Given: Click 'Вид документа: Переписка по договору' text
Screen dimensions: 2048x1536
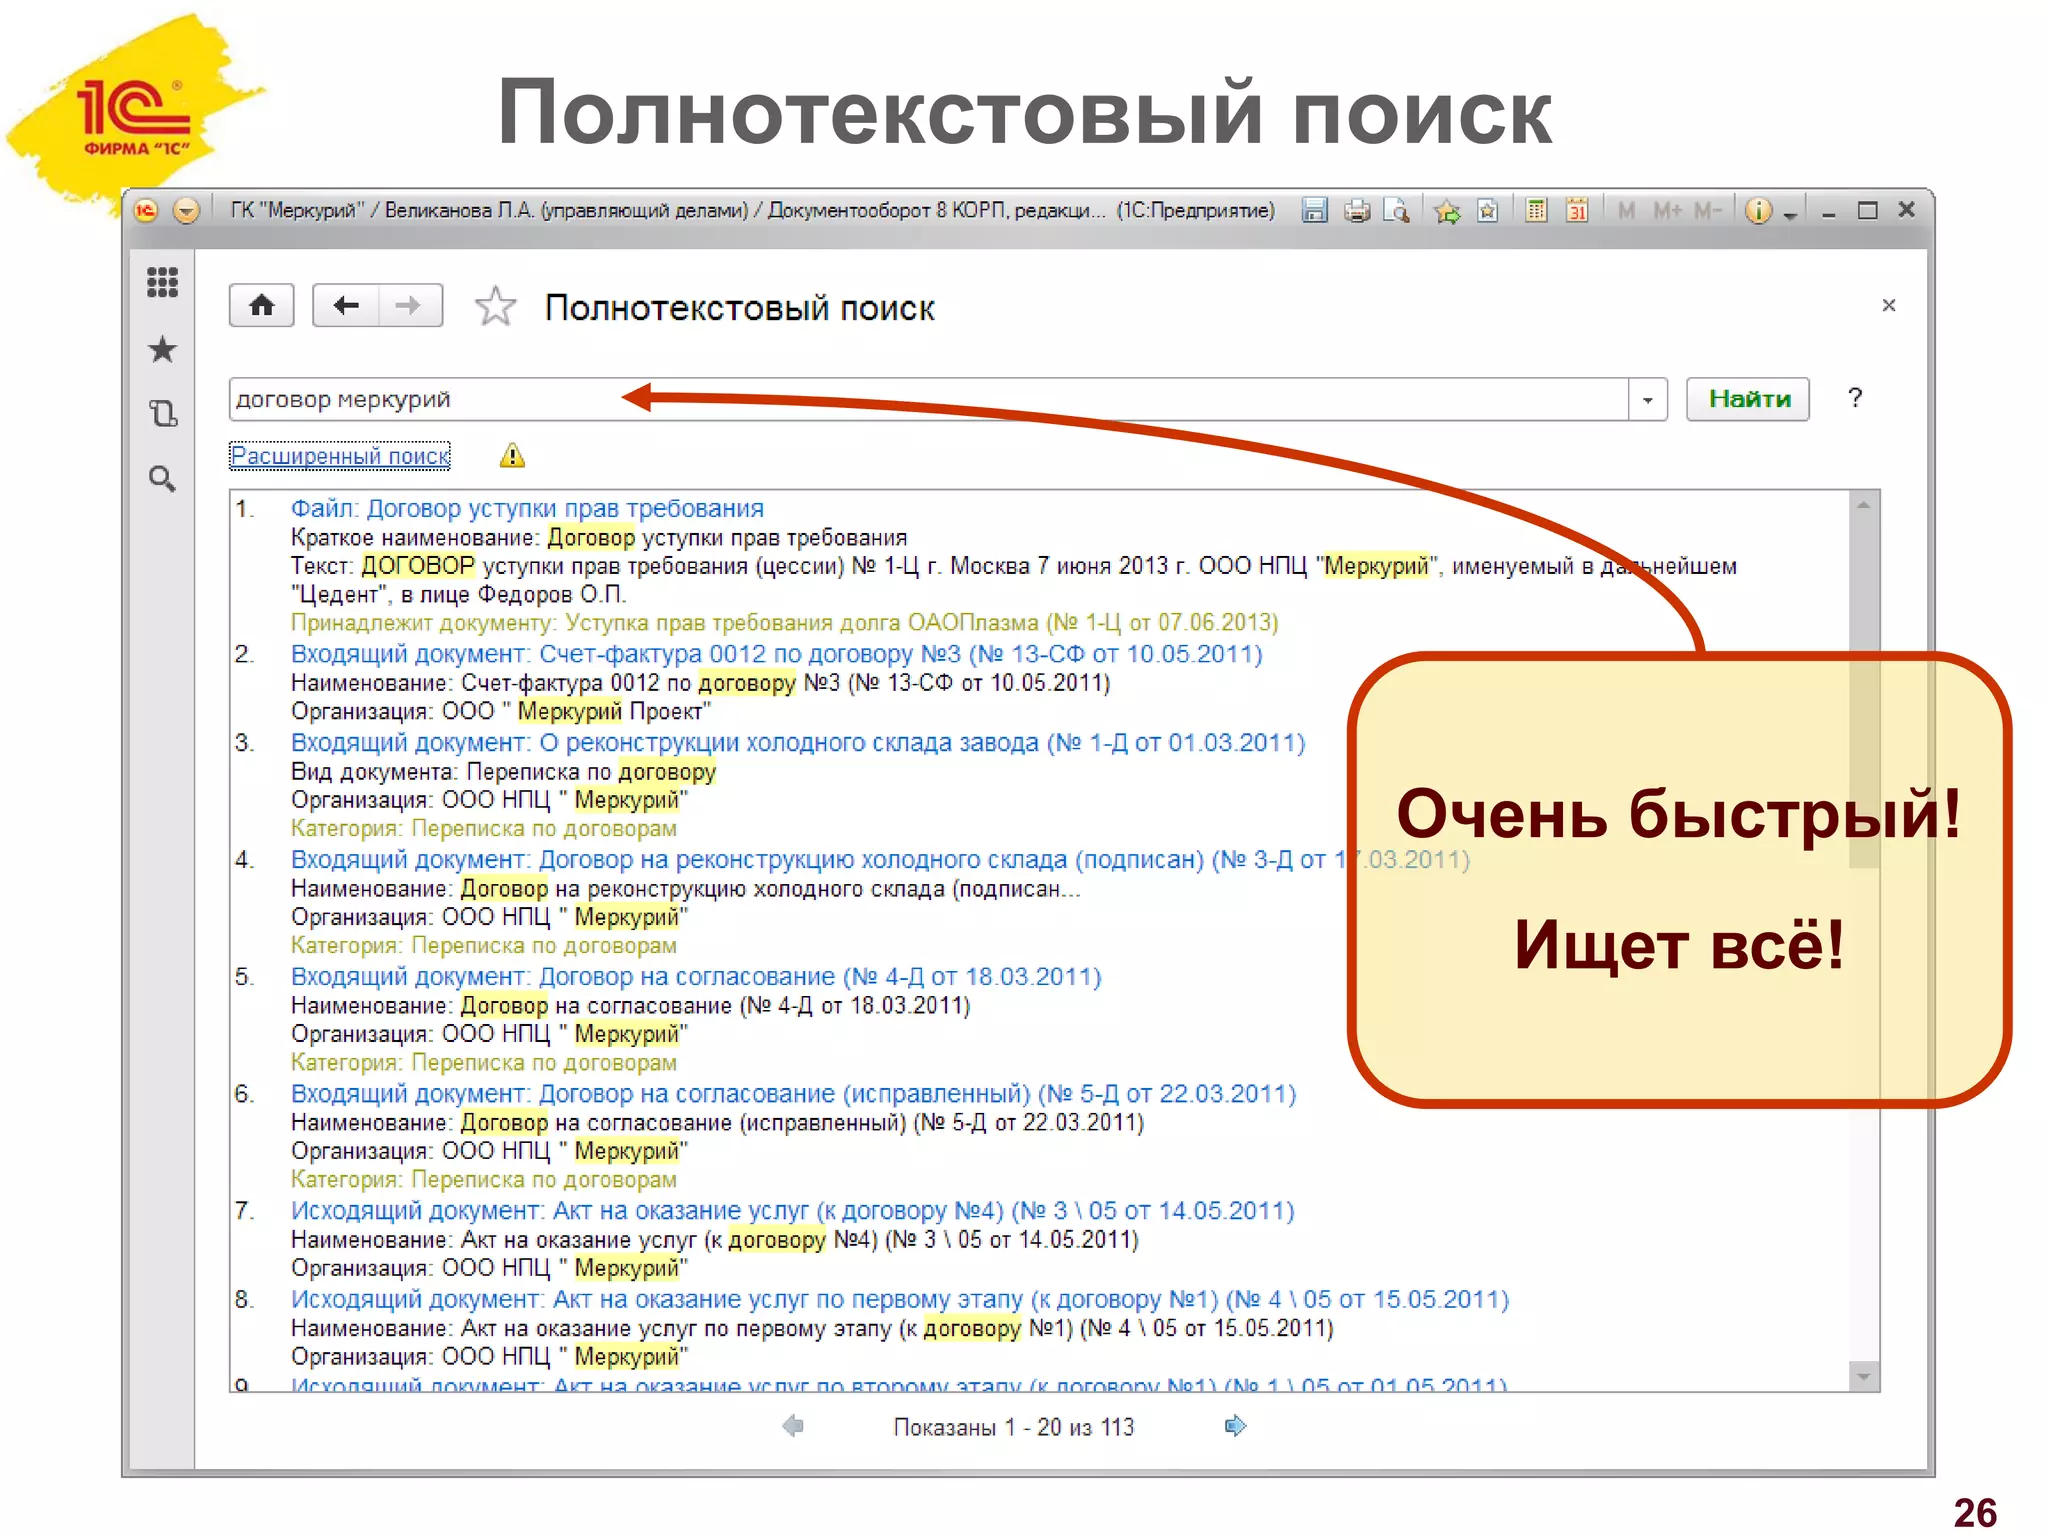Looking at the screenshot, I should [503, 772].
